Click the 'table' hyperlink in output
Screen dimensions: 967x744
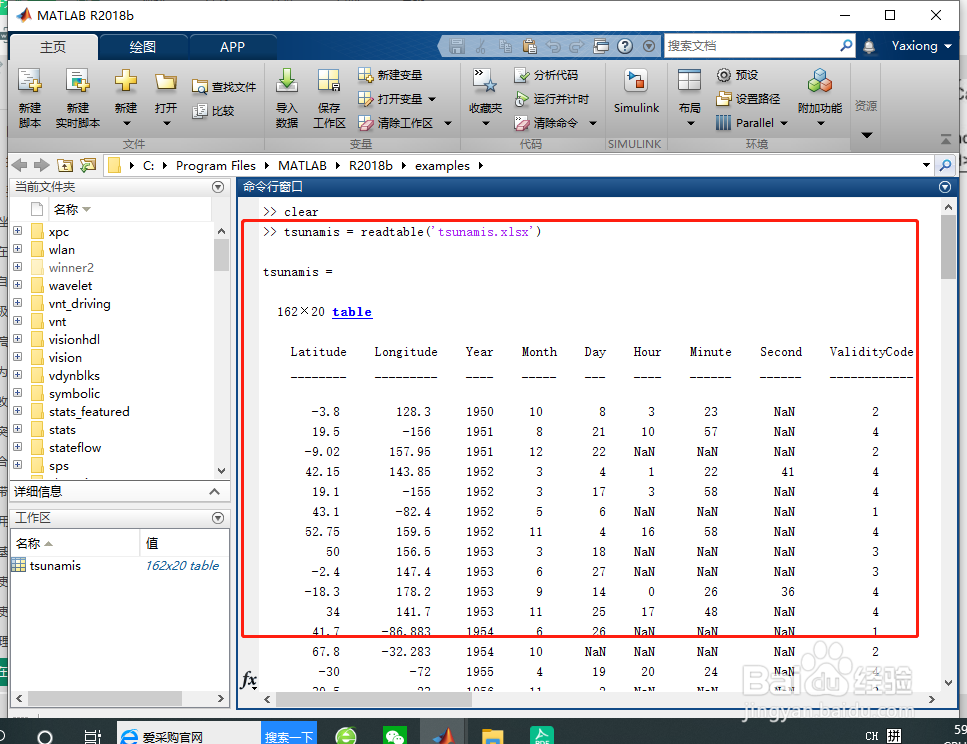click(352, 312)
